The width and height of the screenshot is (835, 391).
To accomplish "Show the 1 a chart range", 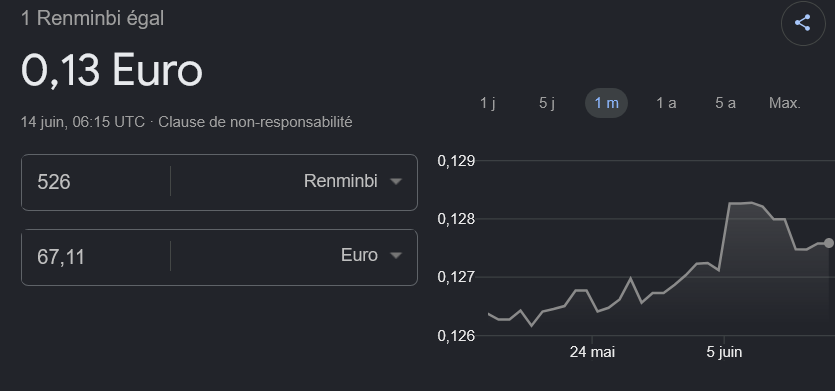I will (666, 103).
